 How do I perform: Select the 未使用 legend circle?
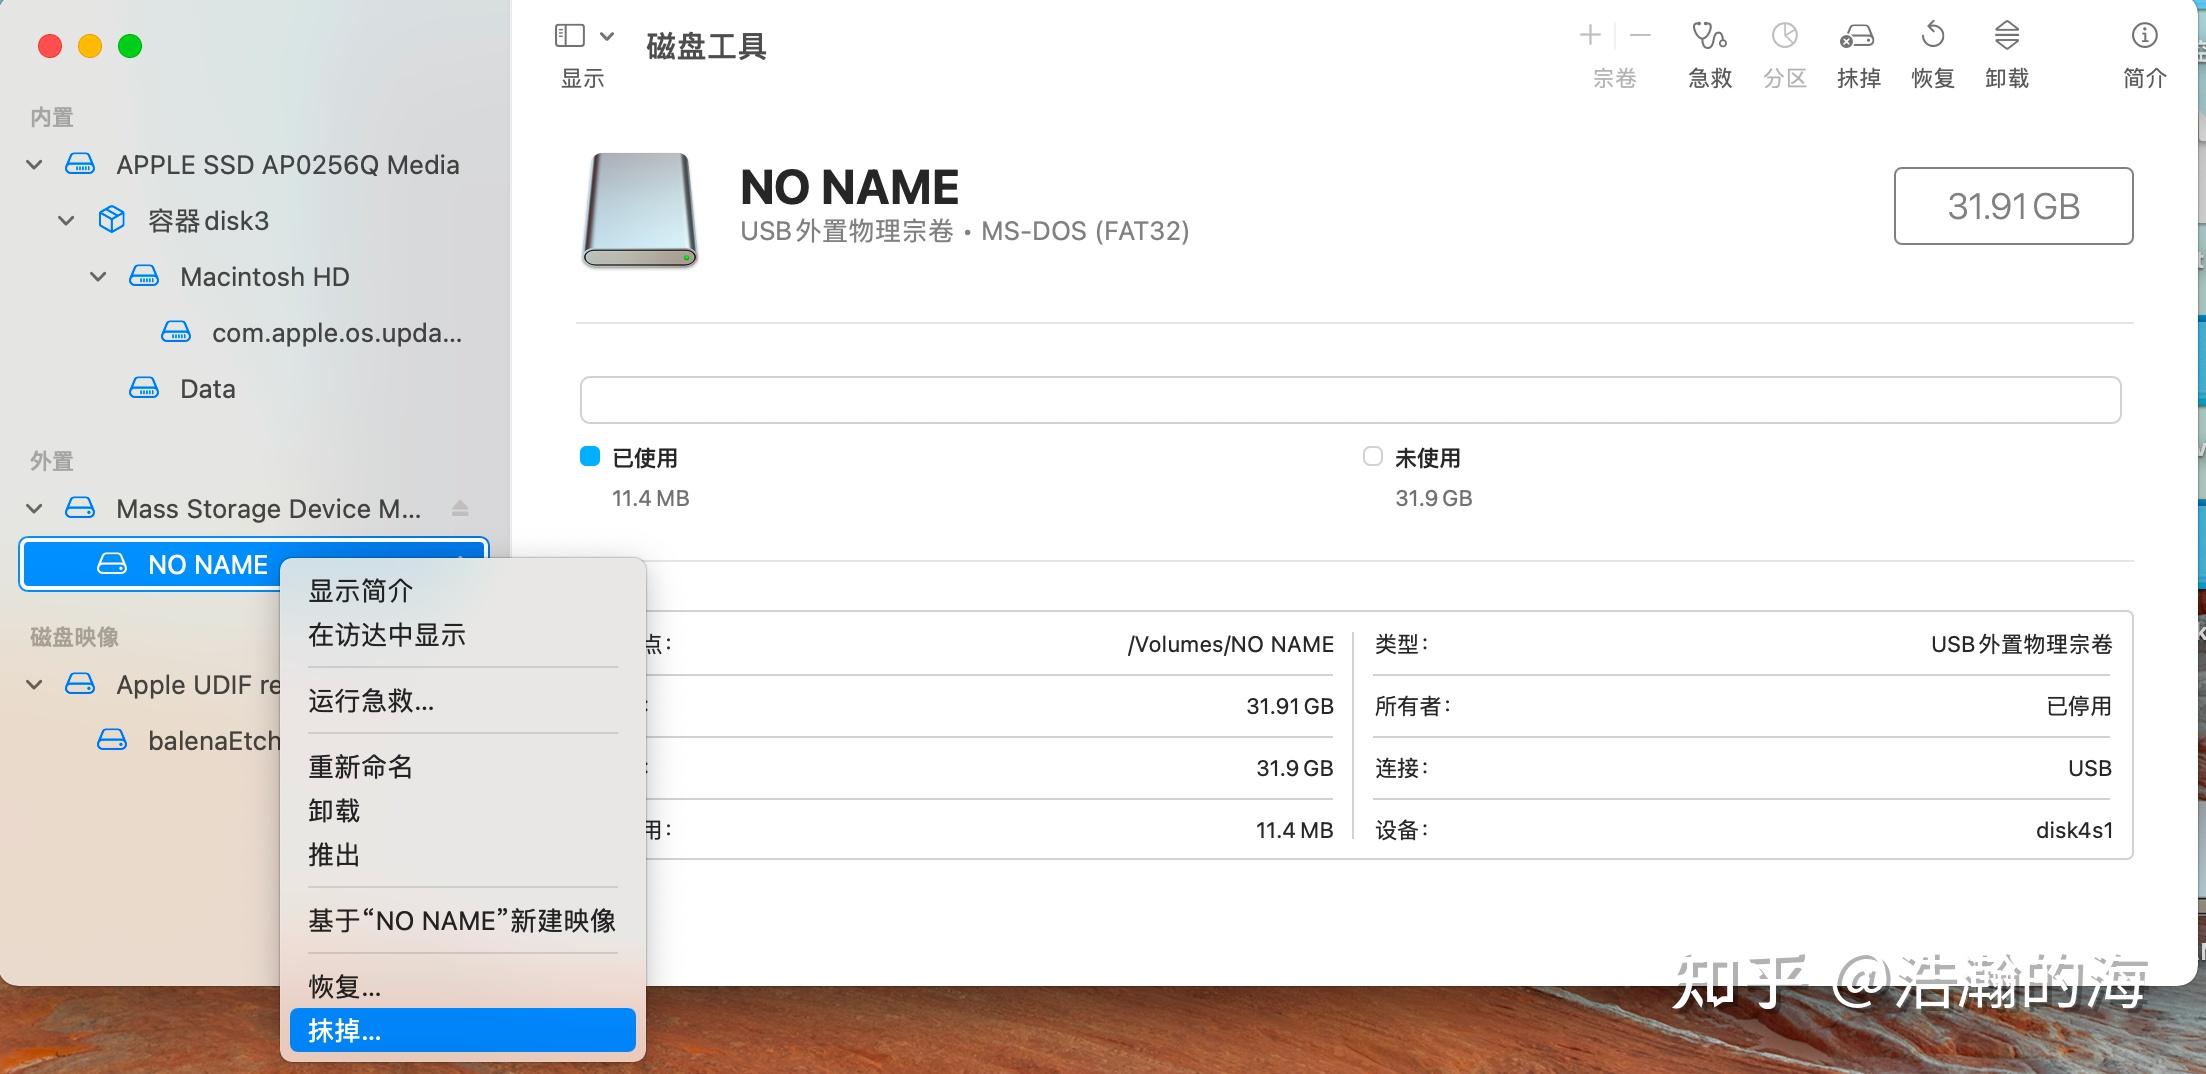1372,456
